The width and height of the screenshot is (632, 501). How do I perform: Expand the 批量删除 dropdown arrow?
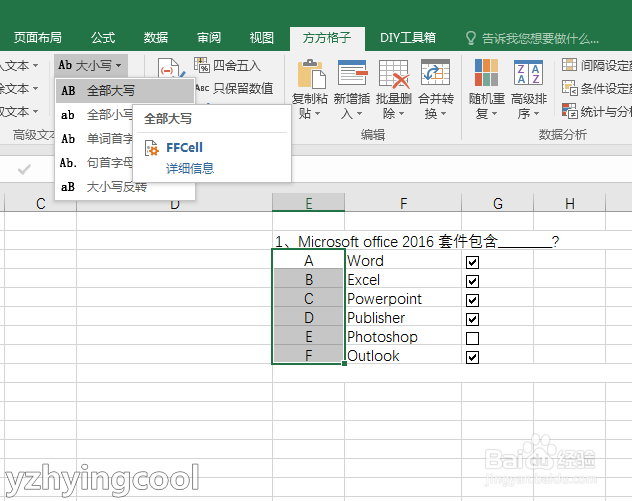coord(401,114)
